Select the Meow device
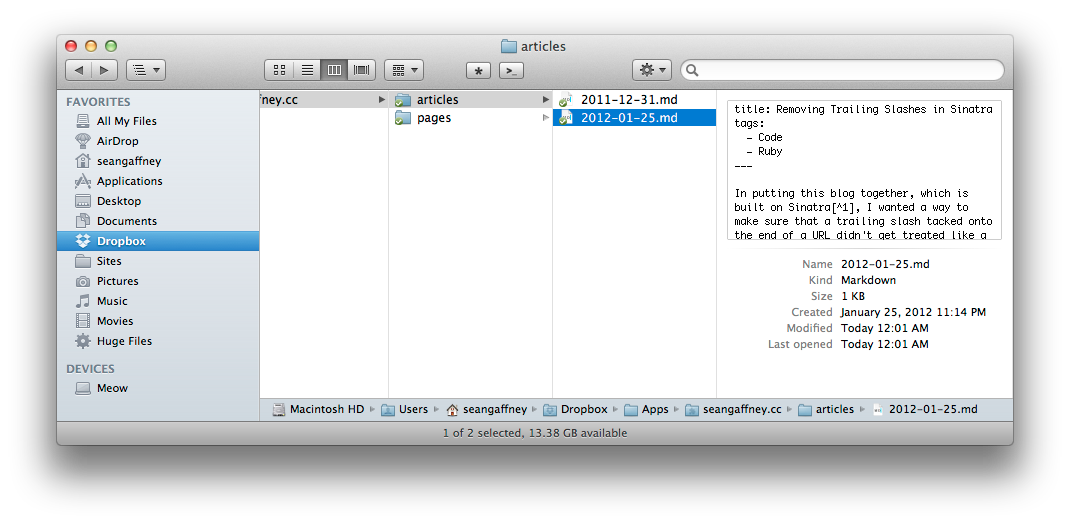This screenshot has height=524, width=1070. (112, 388)
